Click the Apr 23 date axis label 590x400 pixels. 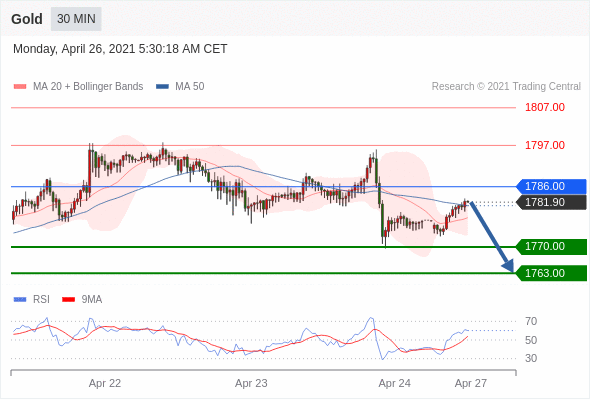pyautogui.click(x=251, y=383)
